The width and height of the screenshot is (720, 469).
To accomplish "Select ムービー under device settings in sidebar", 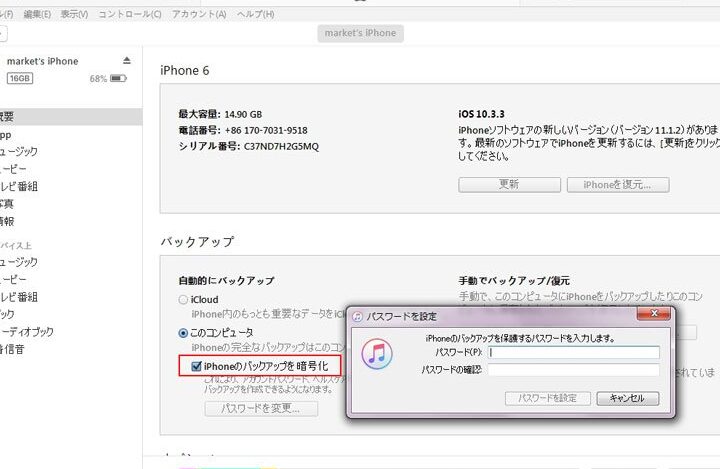I will pyautogui.click(x=13, y=169).
